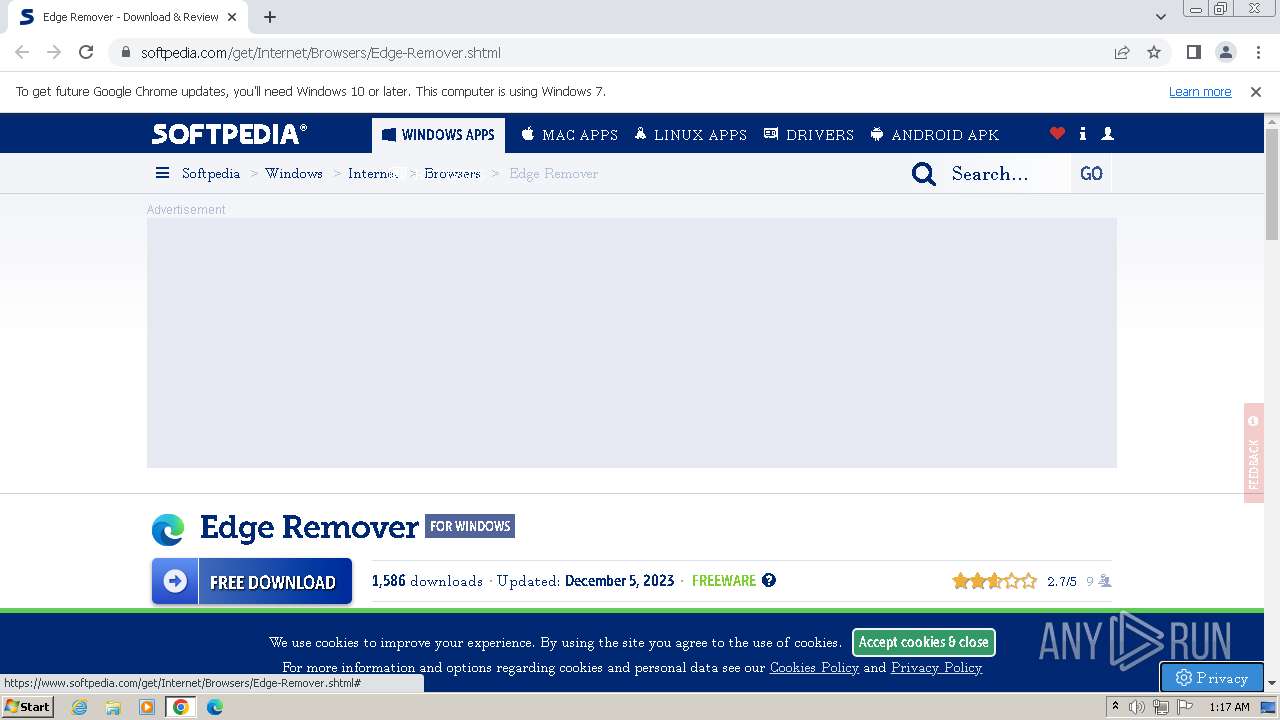The image size is (1280, 720).
Task: Click the FREEWARE license label
Action: coord(724,581)
